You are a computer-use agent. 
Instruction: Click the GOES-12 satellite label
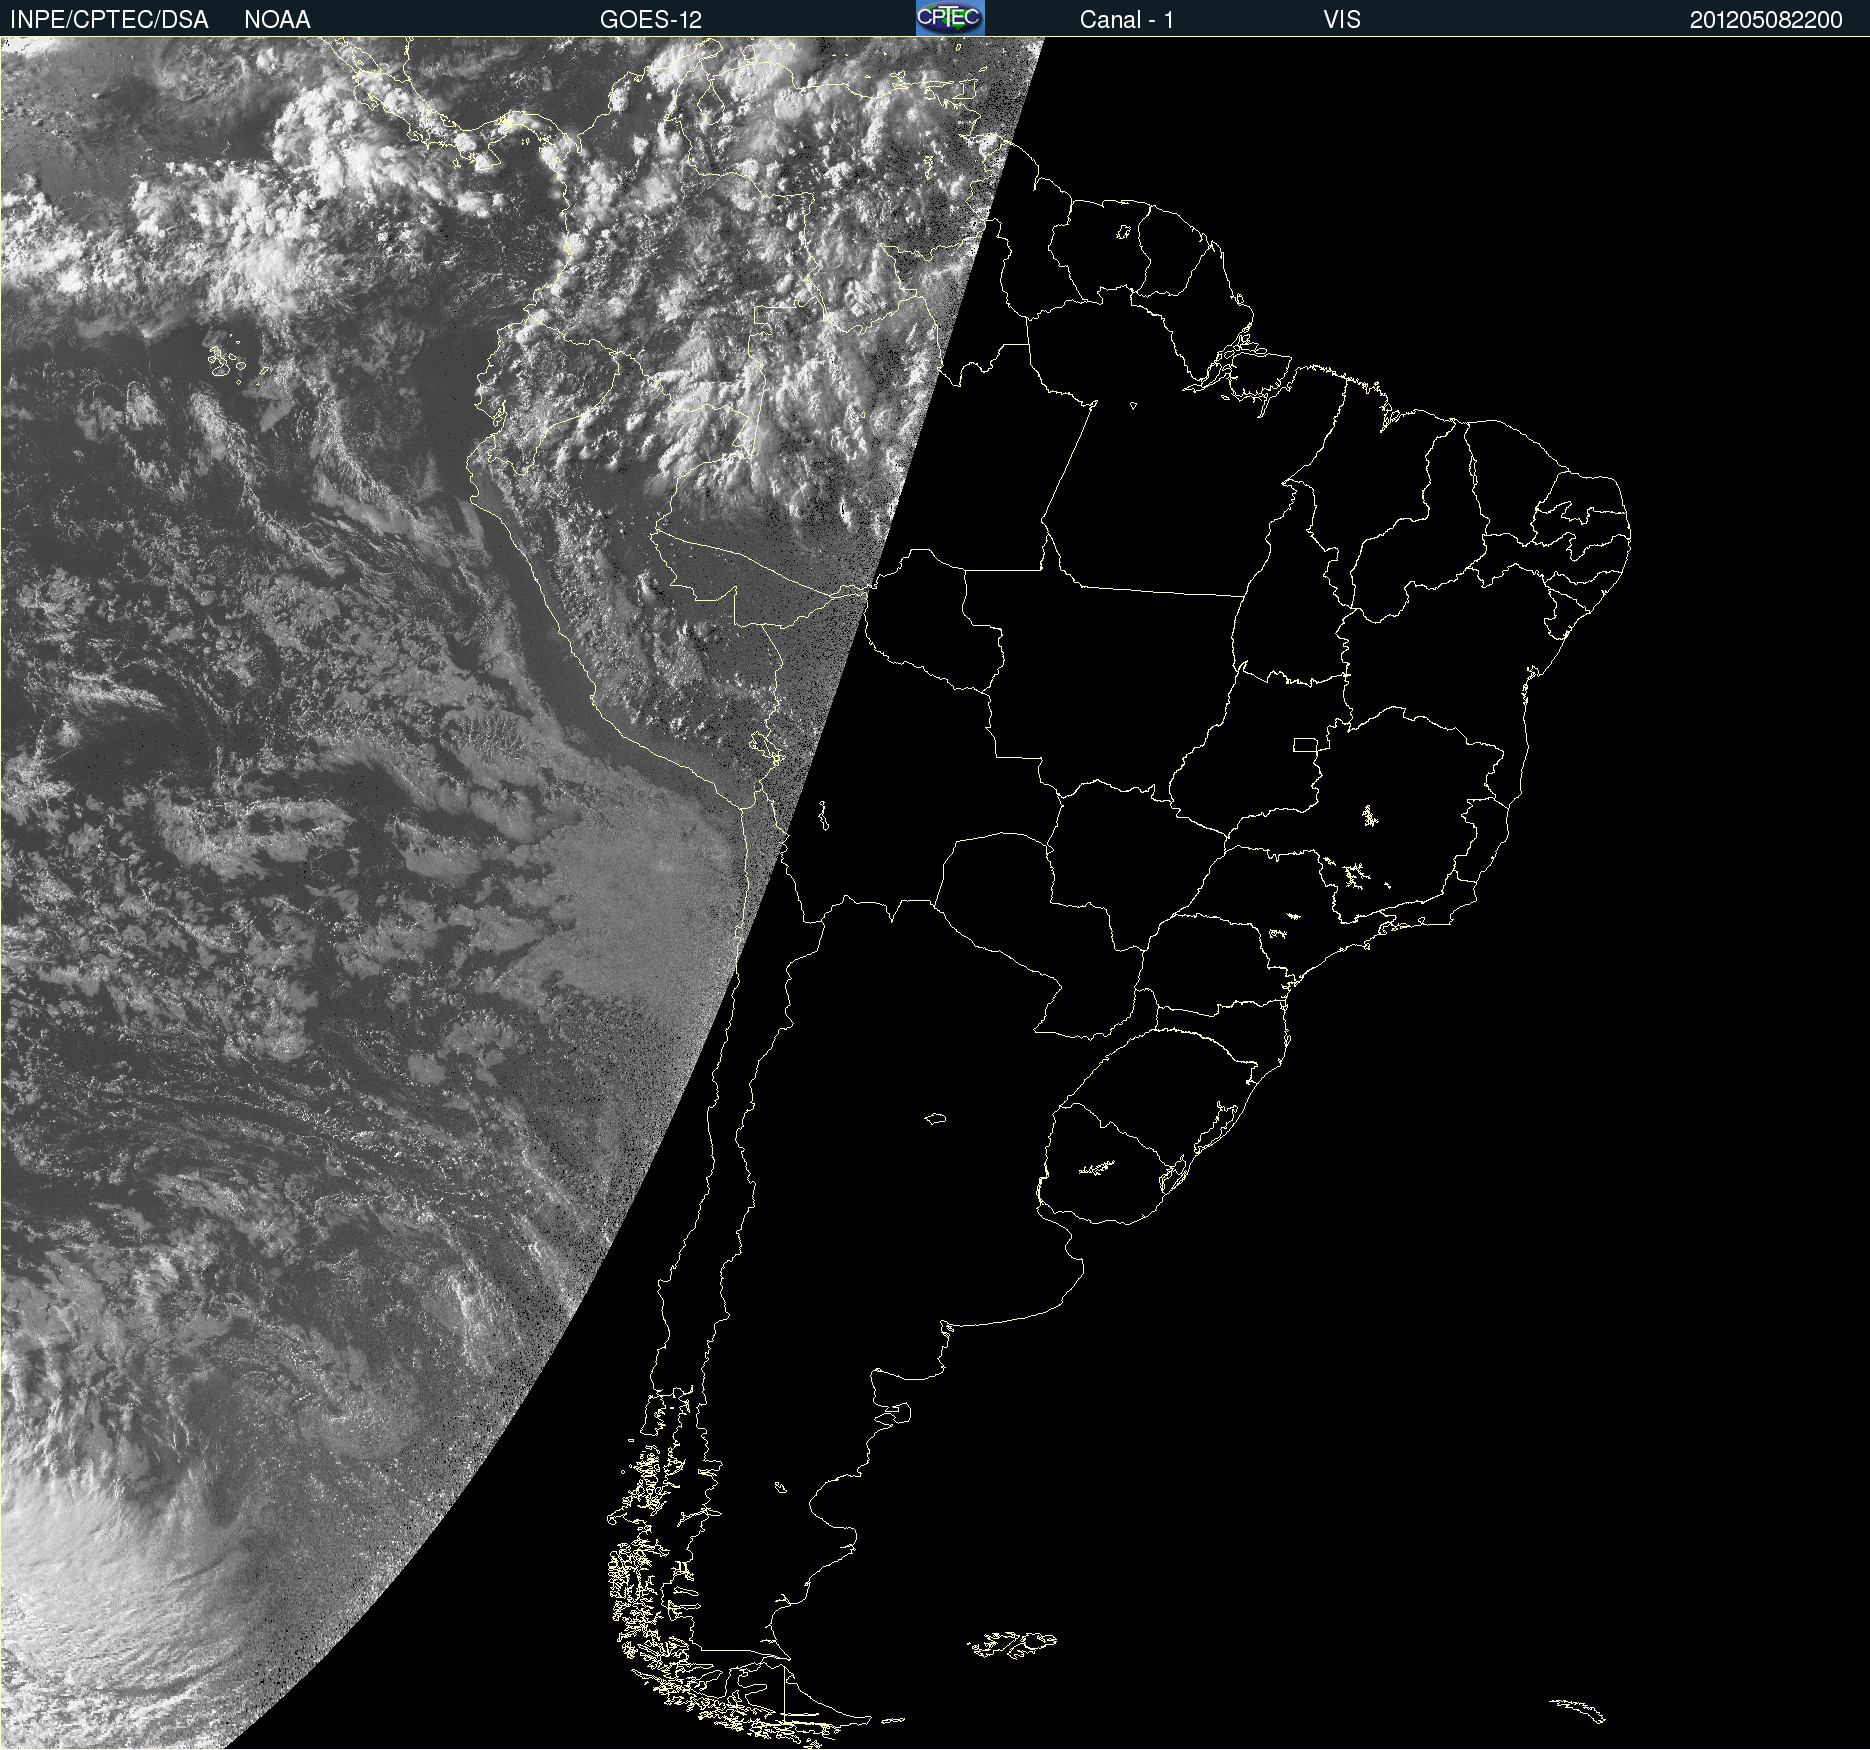651,20
